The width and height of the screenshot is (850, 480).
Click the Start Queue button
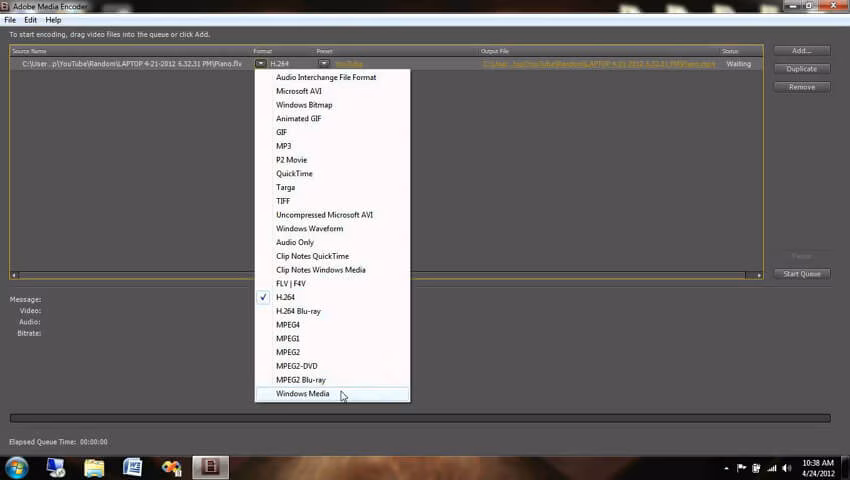click(802, 274)
